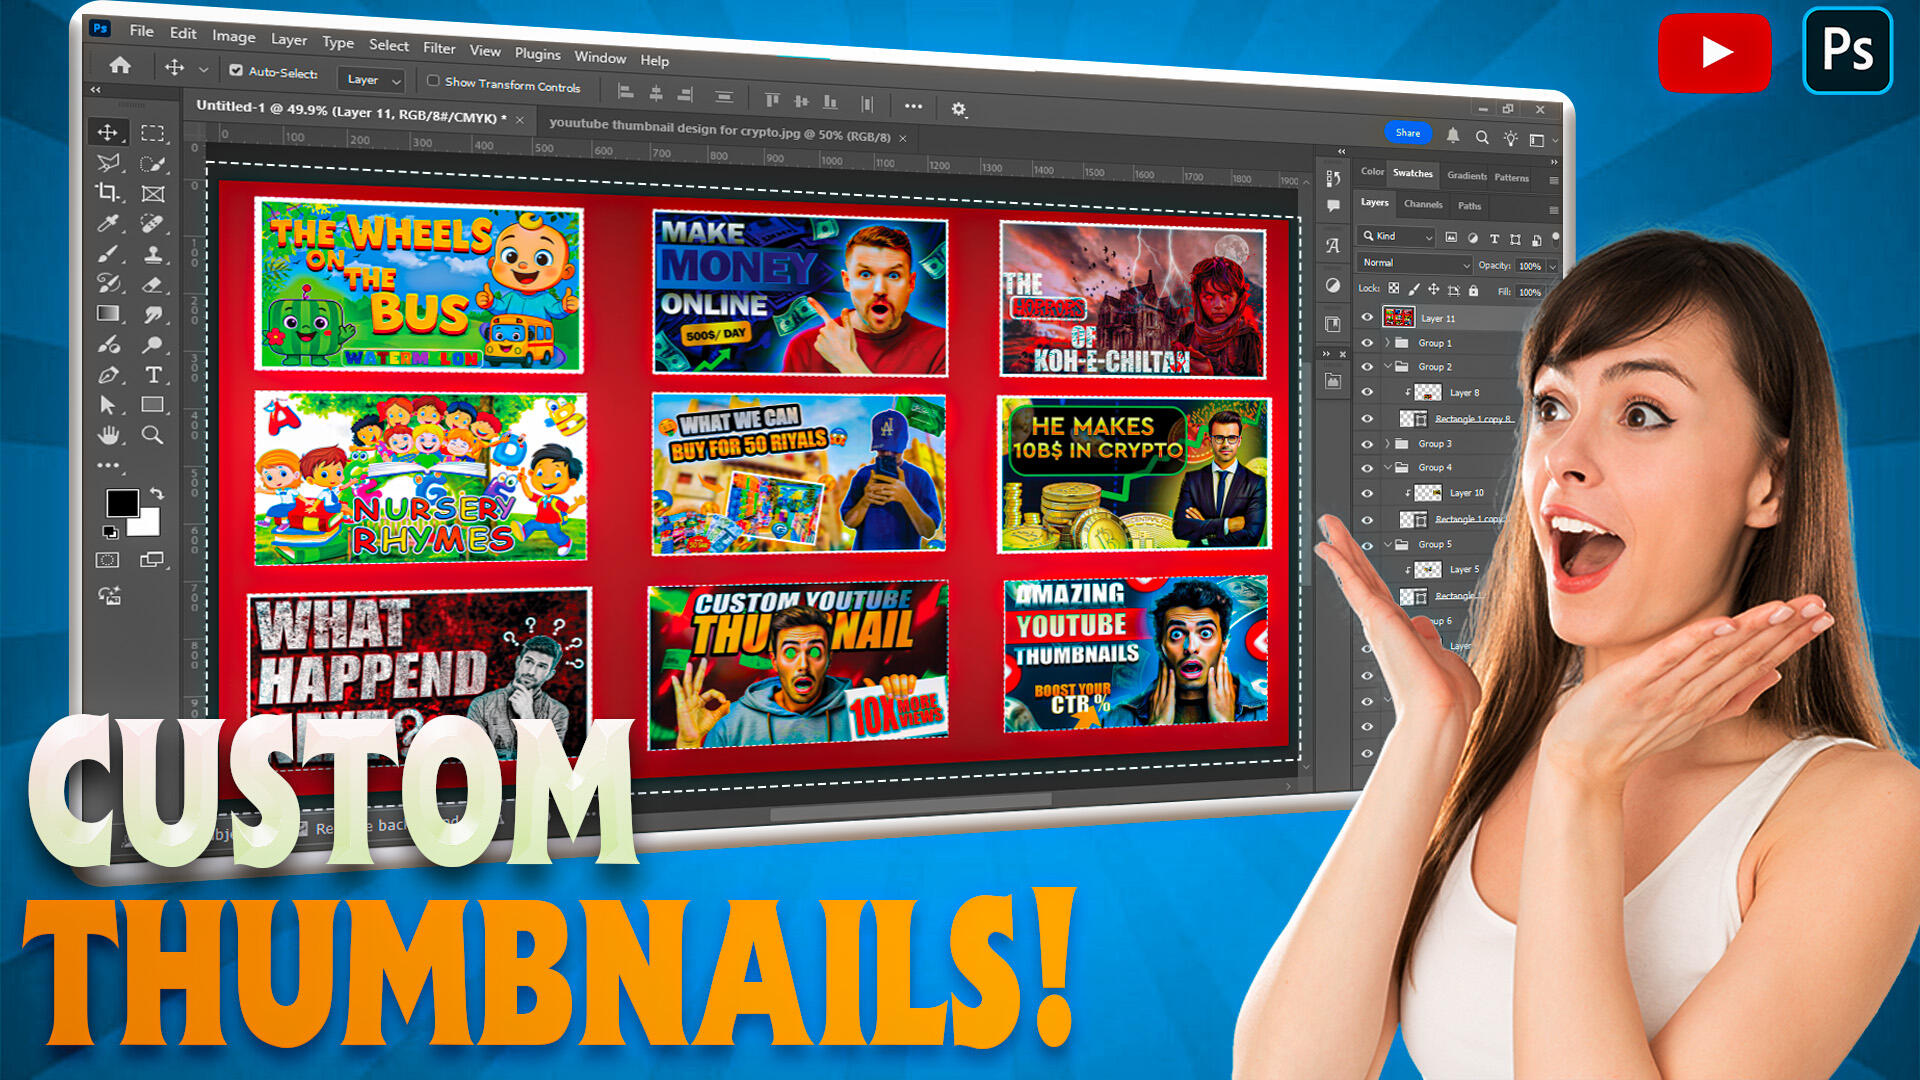This screenshot has height=1080, width=1920.
Task: Switch to the Gradients tab
Action: point(1466,175)
